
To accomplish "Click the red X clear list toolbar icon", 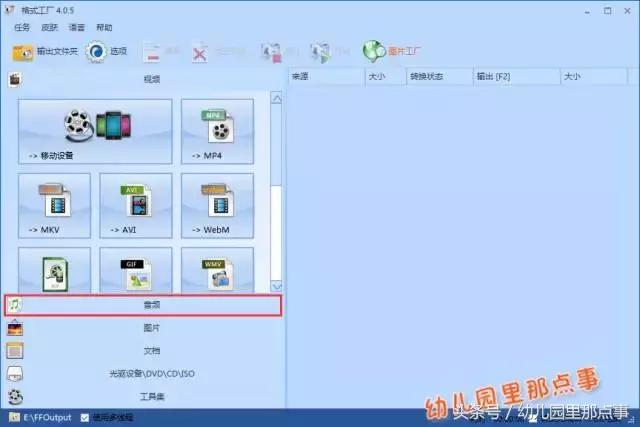I will coord(199,53).
